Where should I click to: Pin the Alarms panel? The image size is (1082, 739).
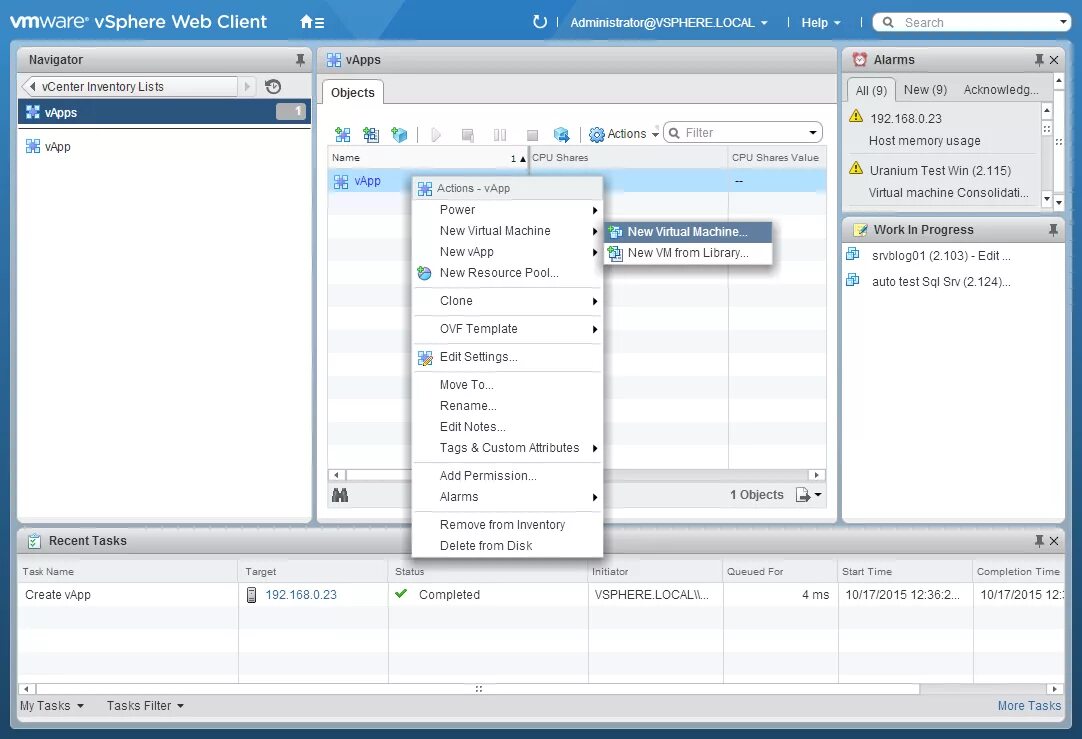1039,60
